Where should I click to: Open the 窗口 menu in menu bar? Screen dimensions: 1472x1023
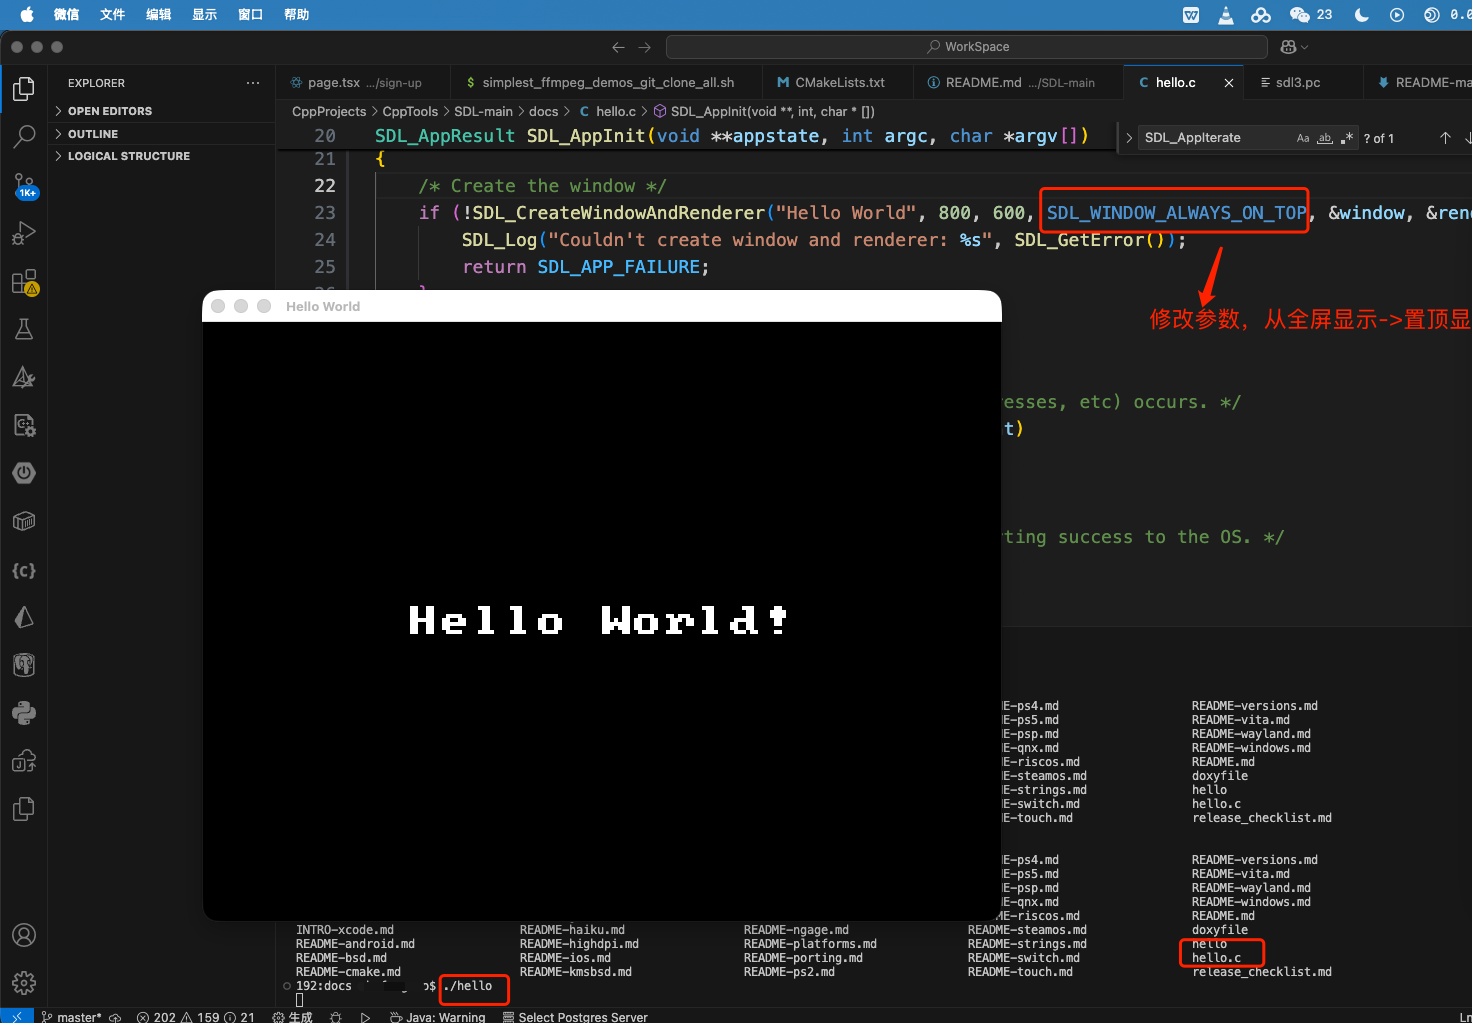click(x=250, y=14)
